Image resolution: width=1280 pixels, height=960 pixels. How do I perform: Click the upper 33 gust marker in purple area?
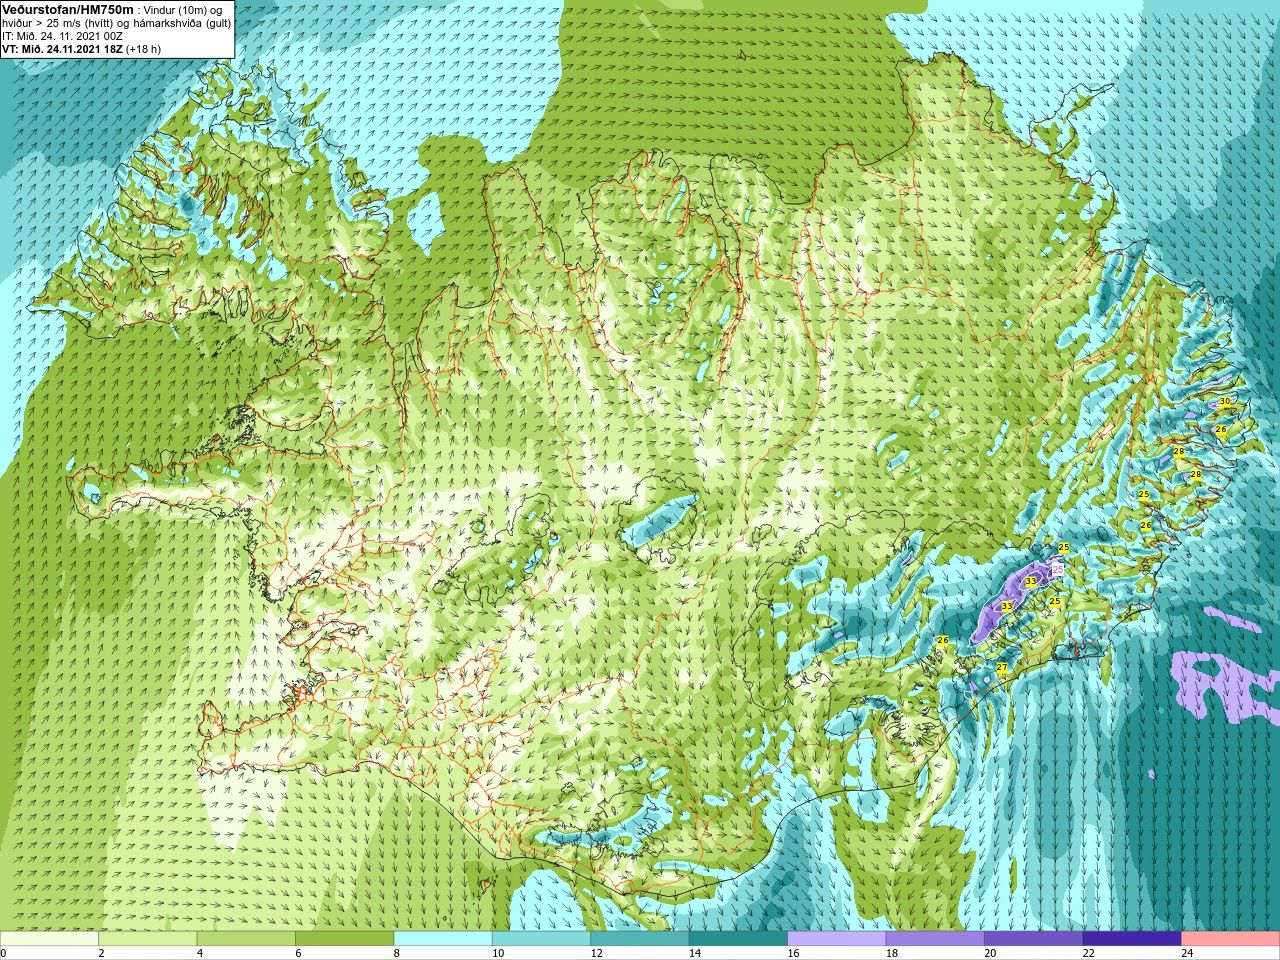pos(1031,581)
